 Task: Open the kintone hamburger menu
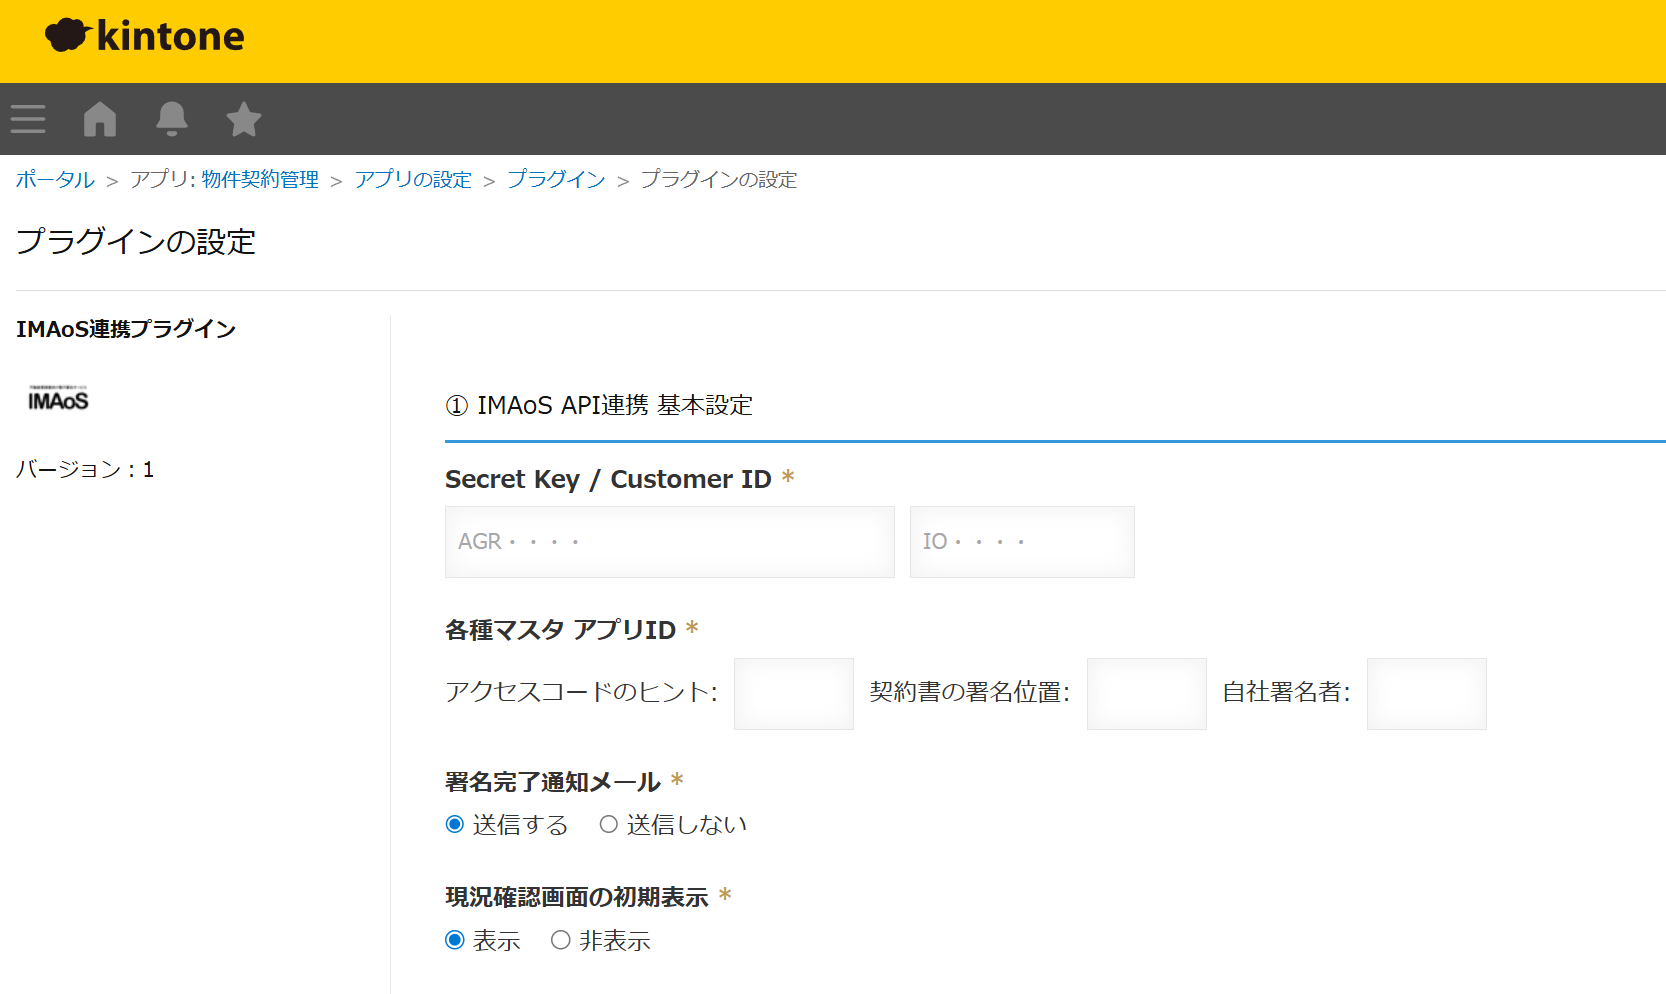28,119
